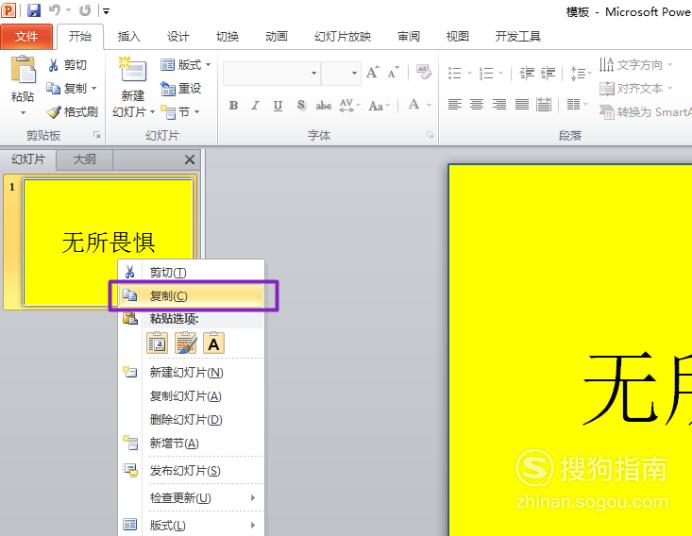The width and height of the screenshot is (692, 536).
Task: Close the slides pane with X
Action: coord(190,160)
